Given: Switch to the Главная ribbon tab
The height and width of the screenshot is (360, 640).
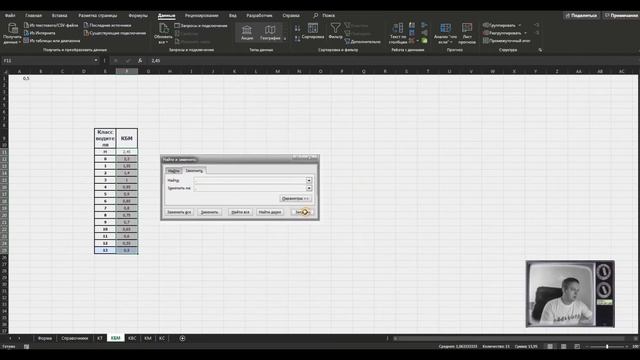Looking at the screenshot, I should pyautogui.click(x=33, y=16).
